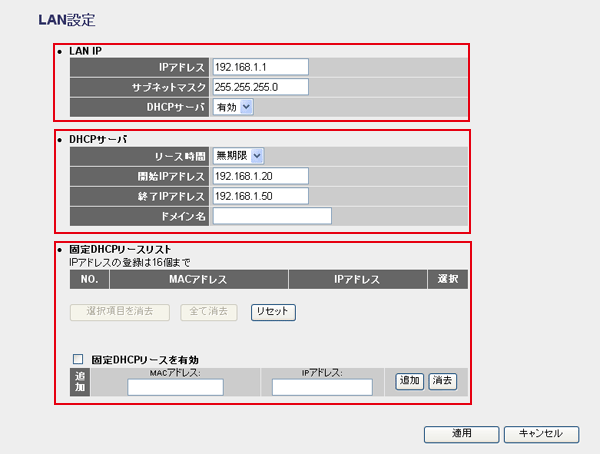
Task: Open the DHCPサーバ 有効 dropdown
Action: pos(233,107)
